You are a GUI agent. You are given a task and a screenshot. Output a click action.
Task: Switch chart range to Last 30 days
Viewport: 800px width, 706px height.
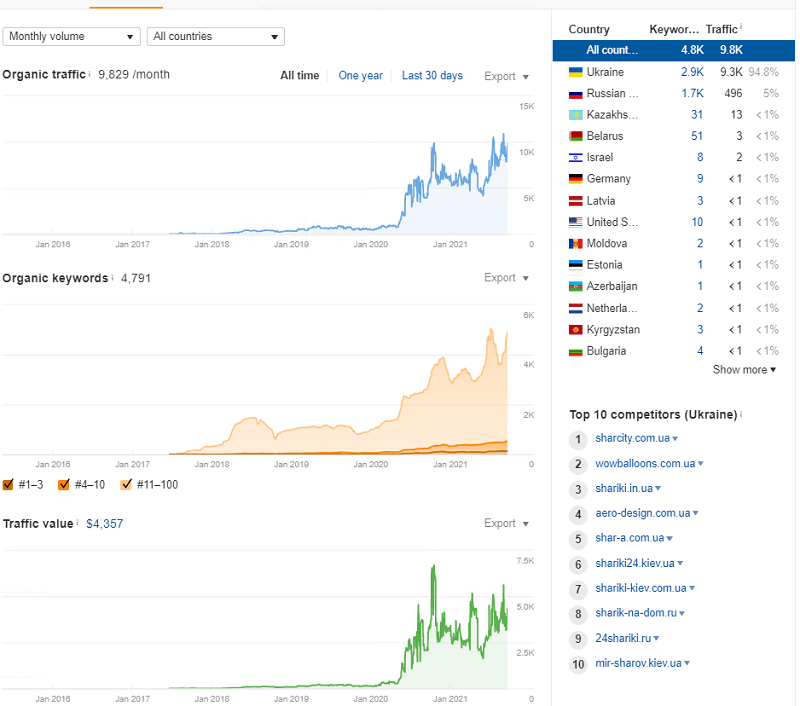click(x=432, y=76)
